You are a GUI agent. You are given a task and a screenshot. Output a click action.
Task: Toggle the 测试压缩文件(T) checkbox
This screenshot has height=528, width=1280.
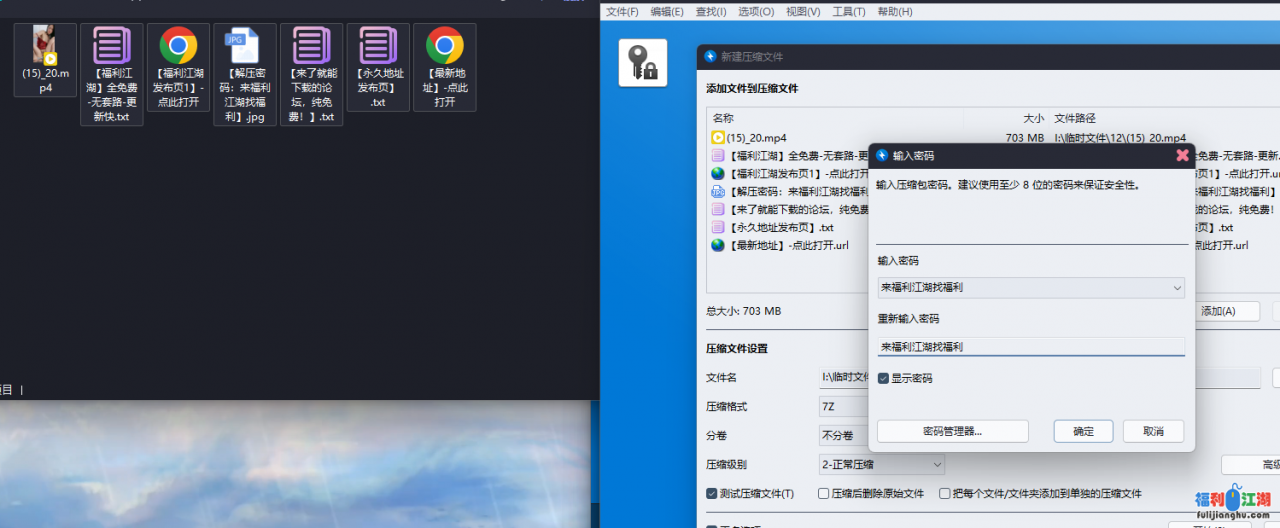tap(712, 494)
